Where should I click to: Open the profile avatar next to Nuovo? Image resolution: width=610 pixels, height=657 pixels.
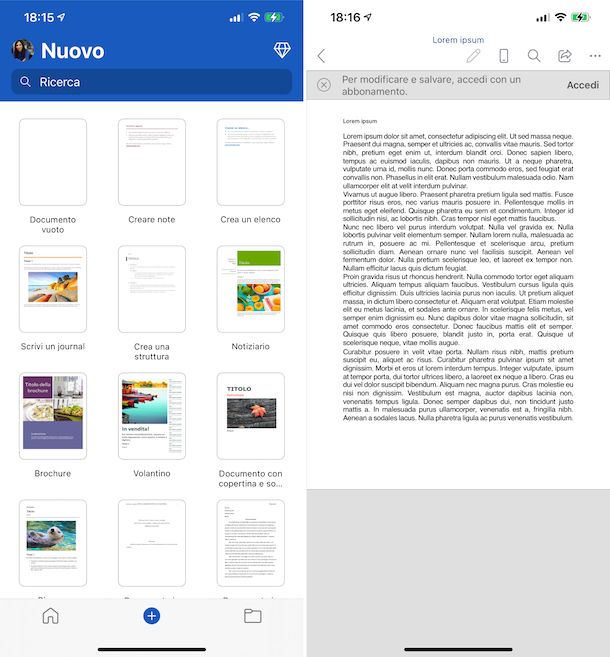click(23, 50)
